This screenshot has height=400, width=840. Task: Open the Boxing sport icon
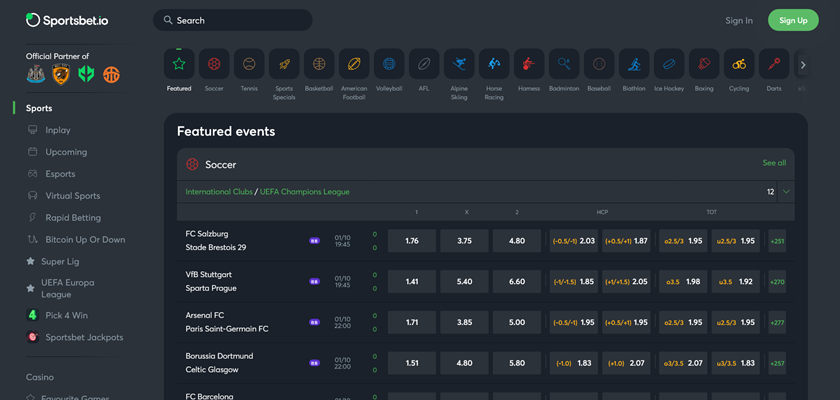[704, 64]
